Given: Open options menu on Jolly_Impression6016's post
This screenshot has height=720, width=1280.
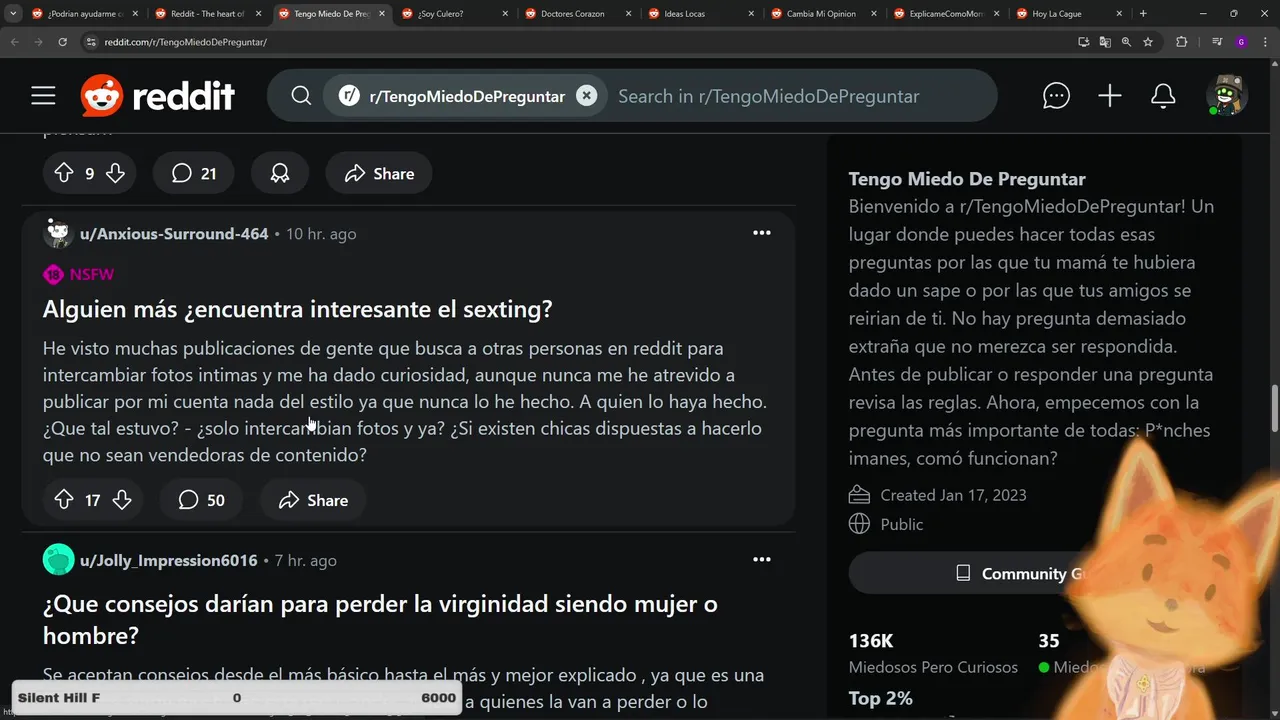Looking at the screenshot, I should point(762,560).
